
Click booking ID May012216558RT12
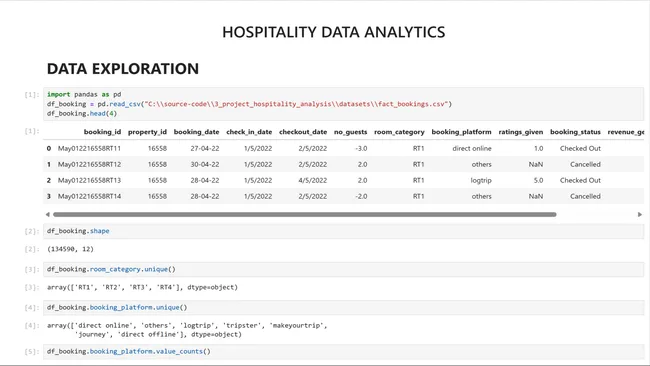click(x=89, y=164)
